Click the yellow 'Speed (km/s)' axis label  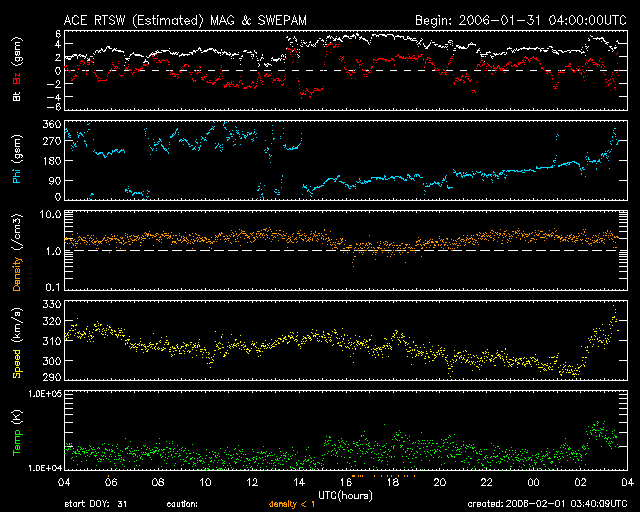point(17,343)
